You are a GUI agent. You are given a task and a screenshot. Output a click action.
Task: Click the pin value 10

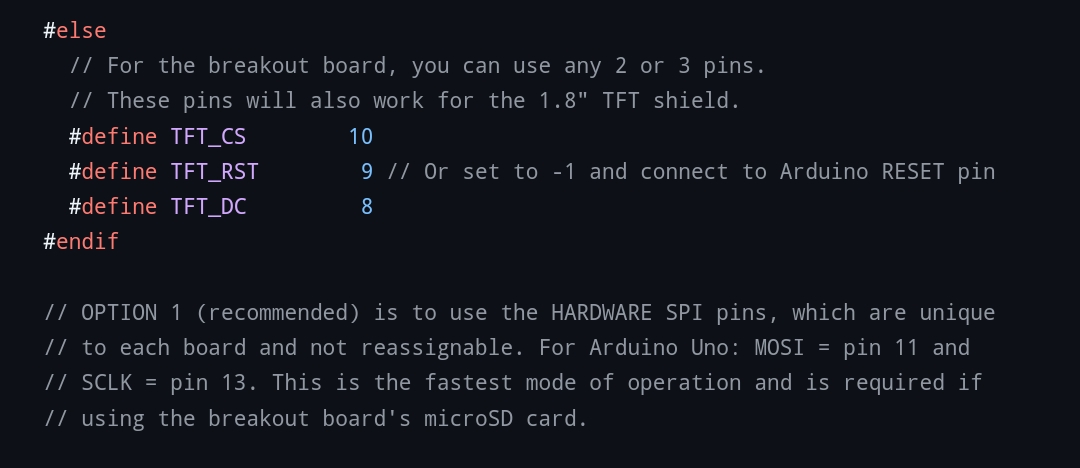coord(360,136)
